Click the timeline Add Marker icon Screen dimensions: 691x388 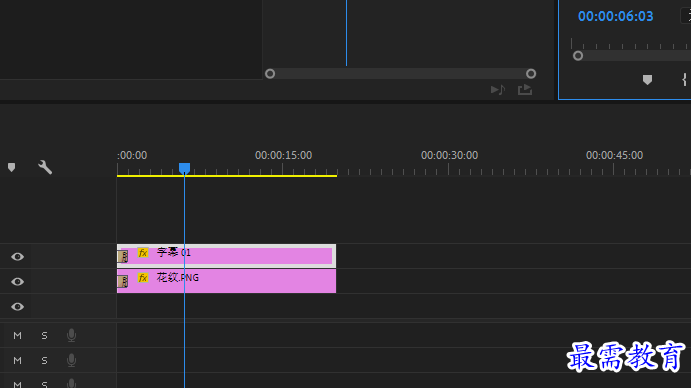coord(11,167)
